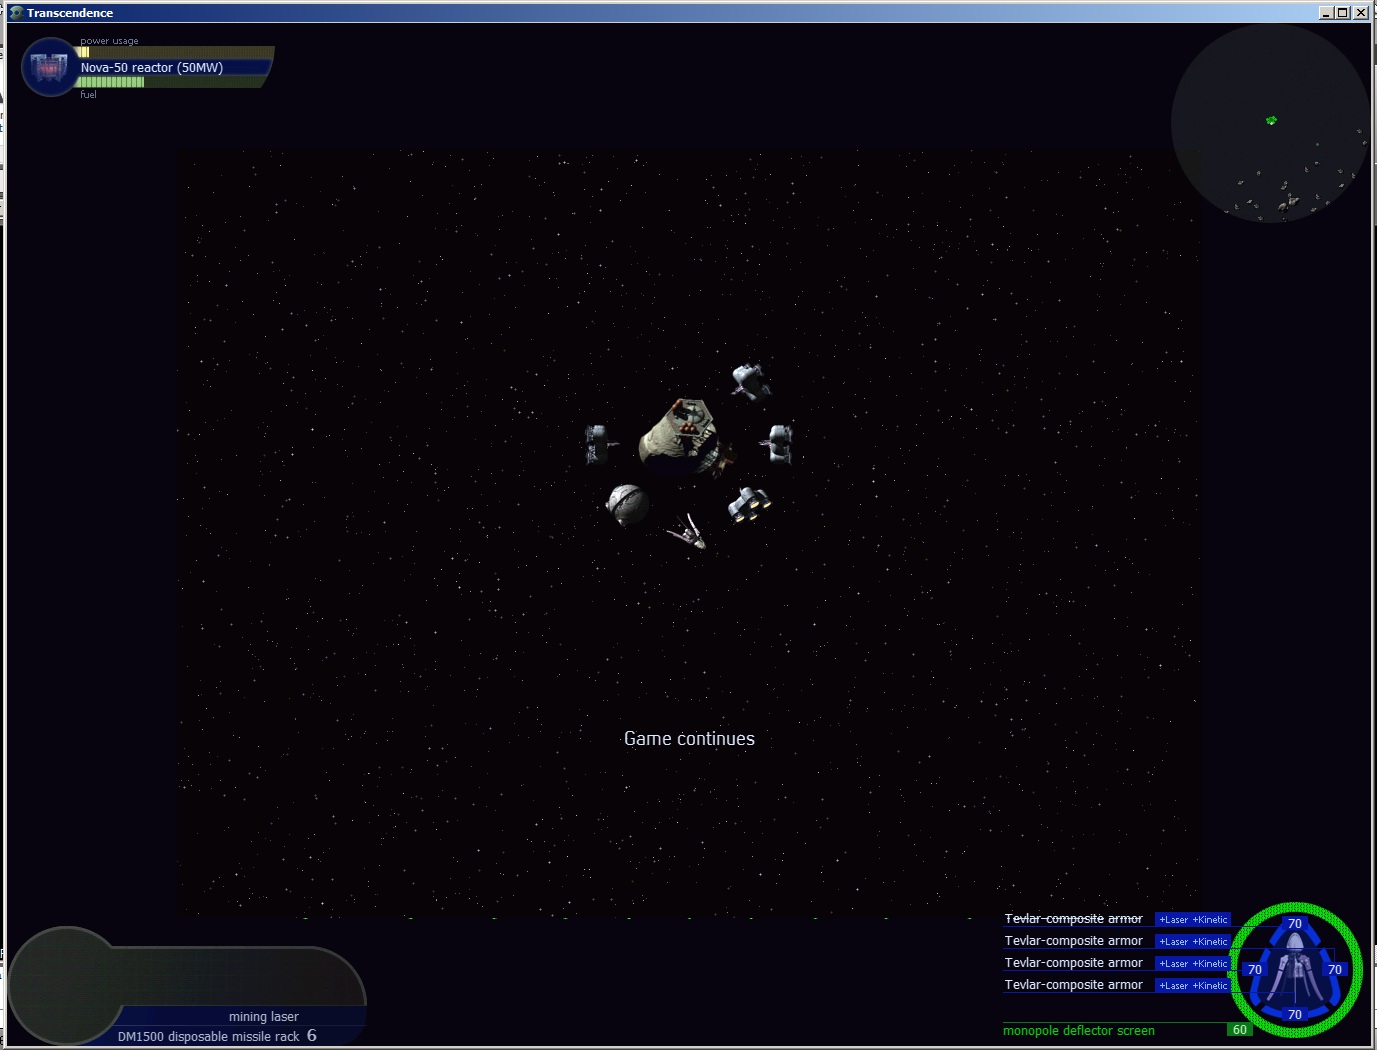Click the ship silhouette in the armor display
1377x1050 pixels.
1295,970
